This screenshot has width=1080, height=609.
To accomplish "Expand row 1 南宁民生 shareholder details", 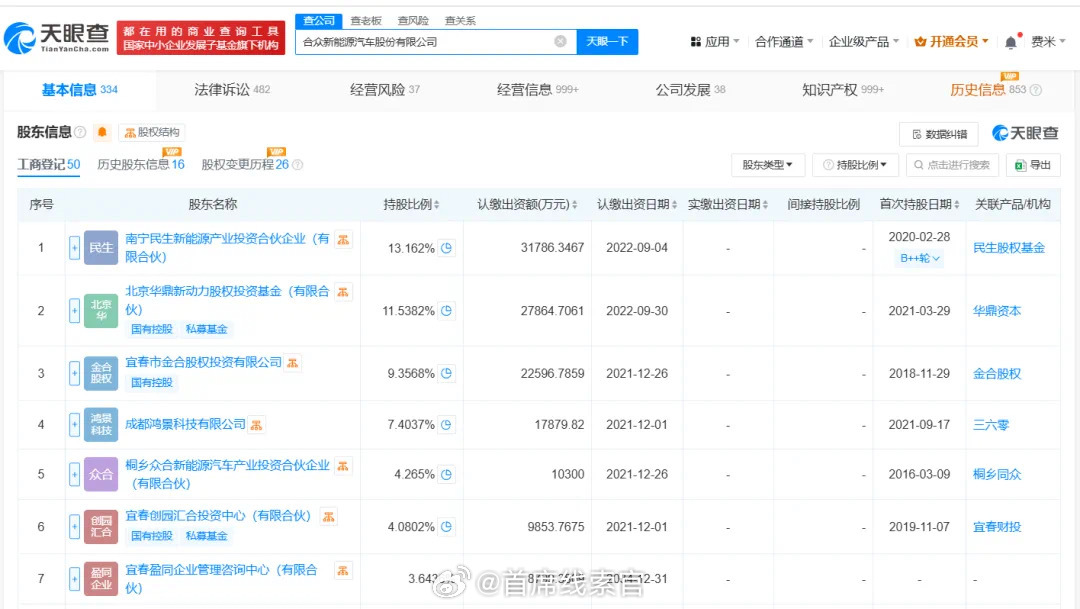I will [x=74, y=247].
